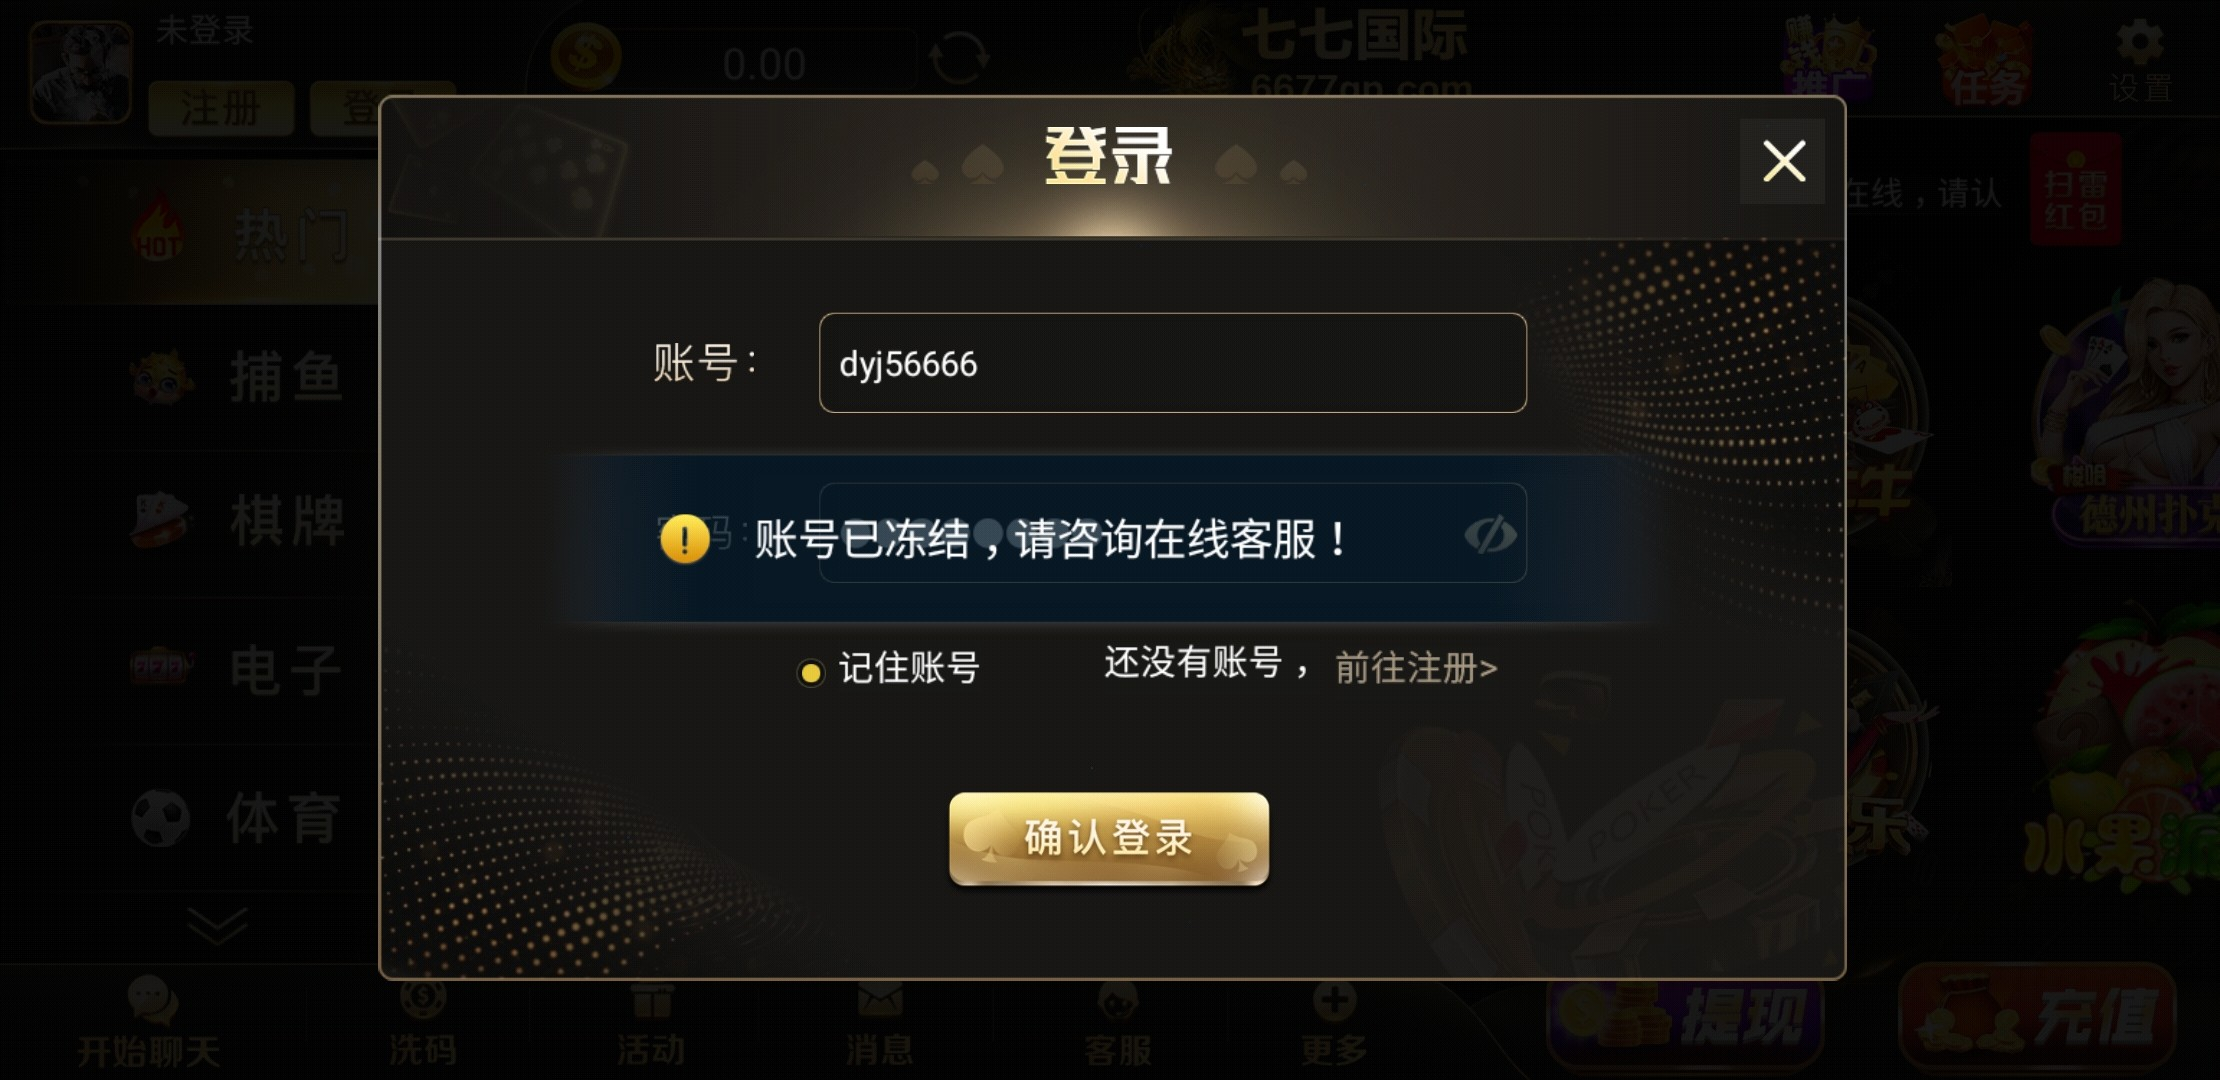Image resolution: width=2220 pixels, height=1080 pixels.
Task: Open the 设置 gear icon
Action: tap(2140, 43)
